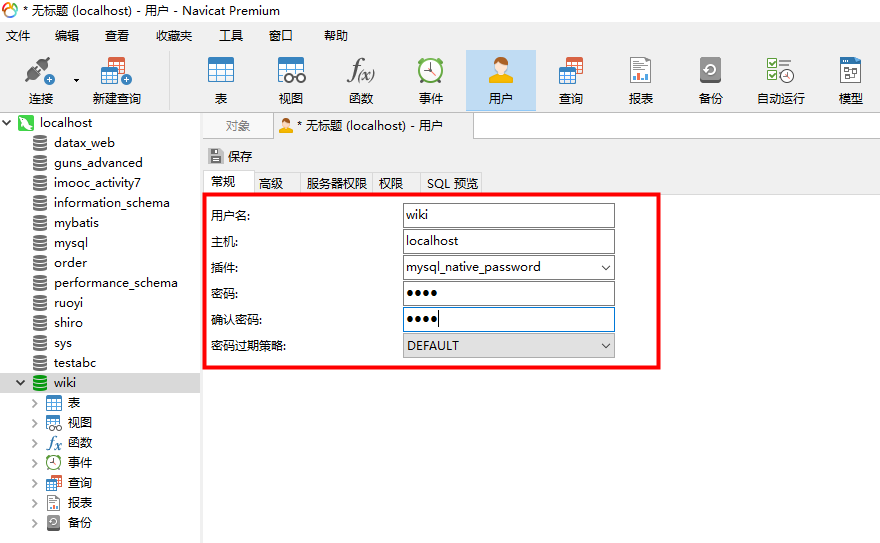Open the 连接 connection tool
The height and width of the screenshot is (543, 880).
point(40,81)
